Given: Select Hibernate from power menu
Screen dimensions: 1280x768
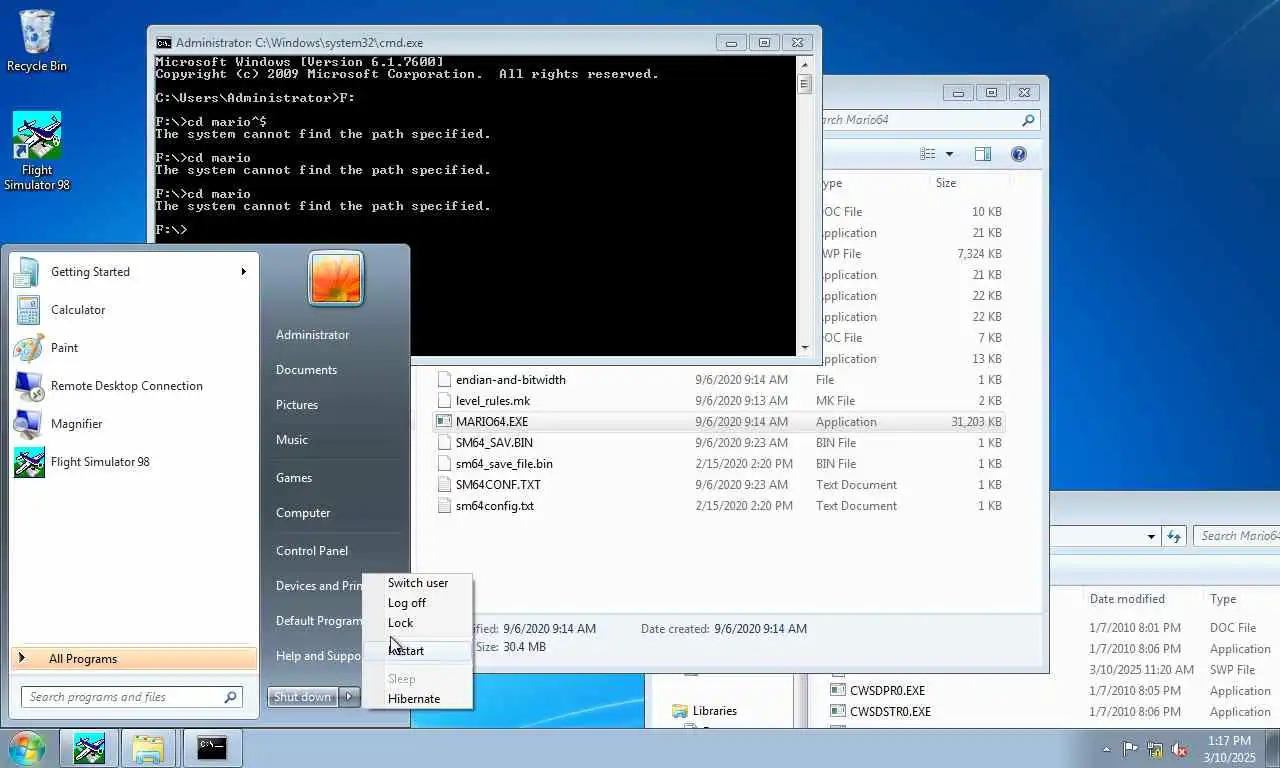Looking at the screenshot, I should (414, 699).
